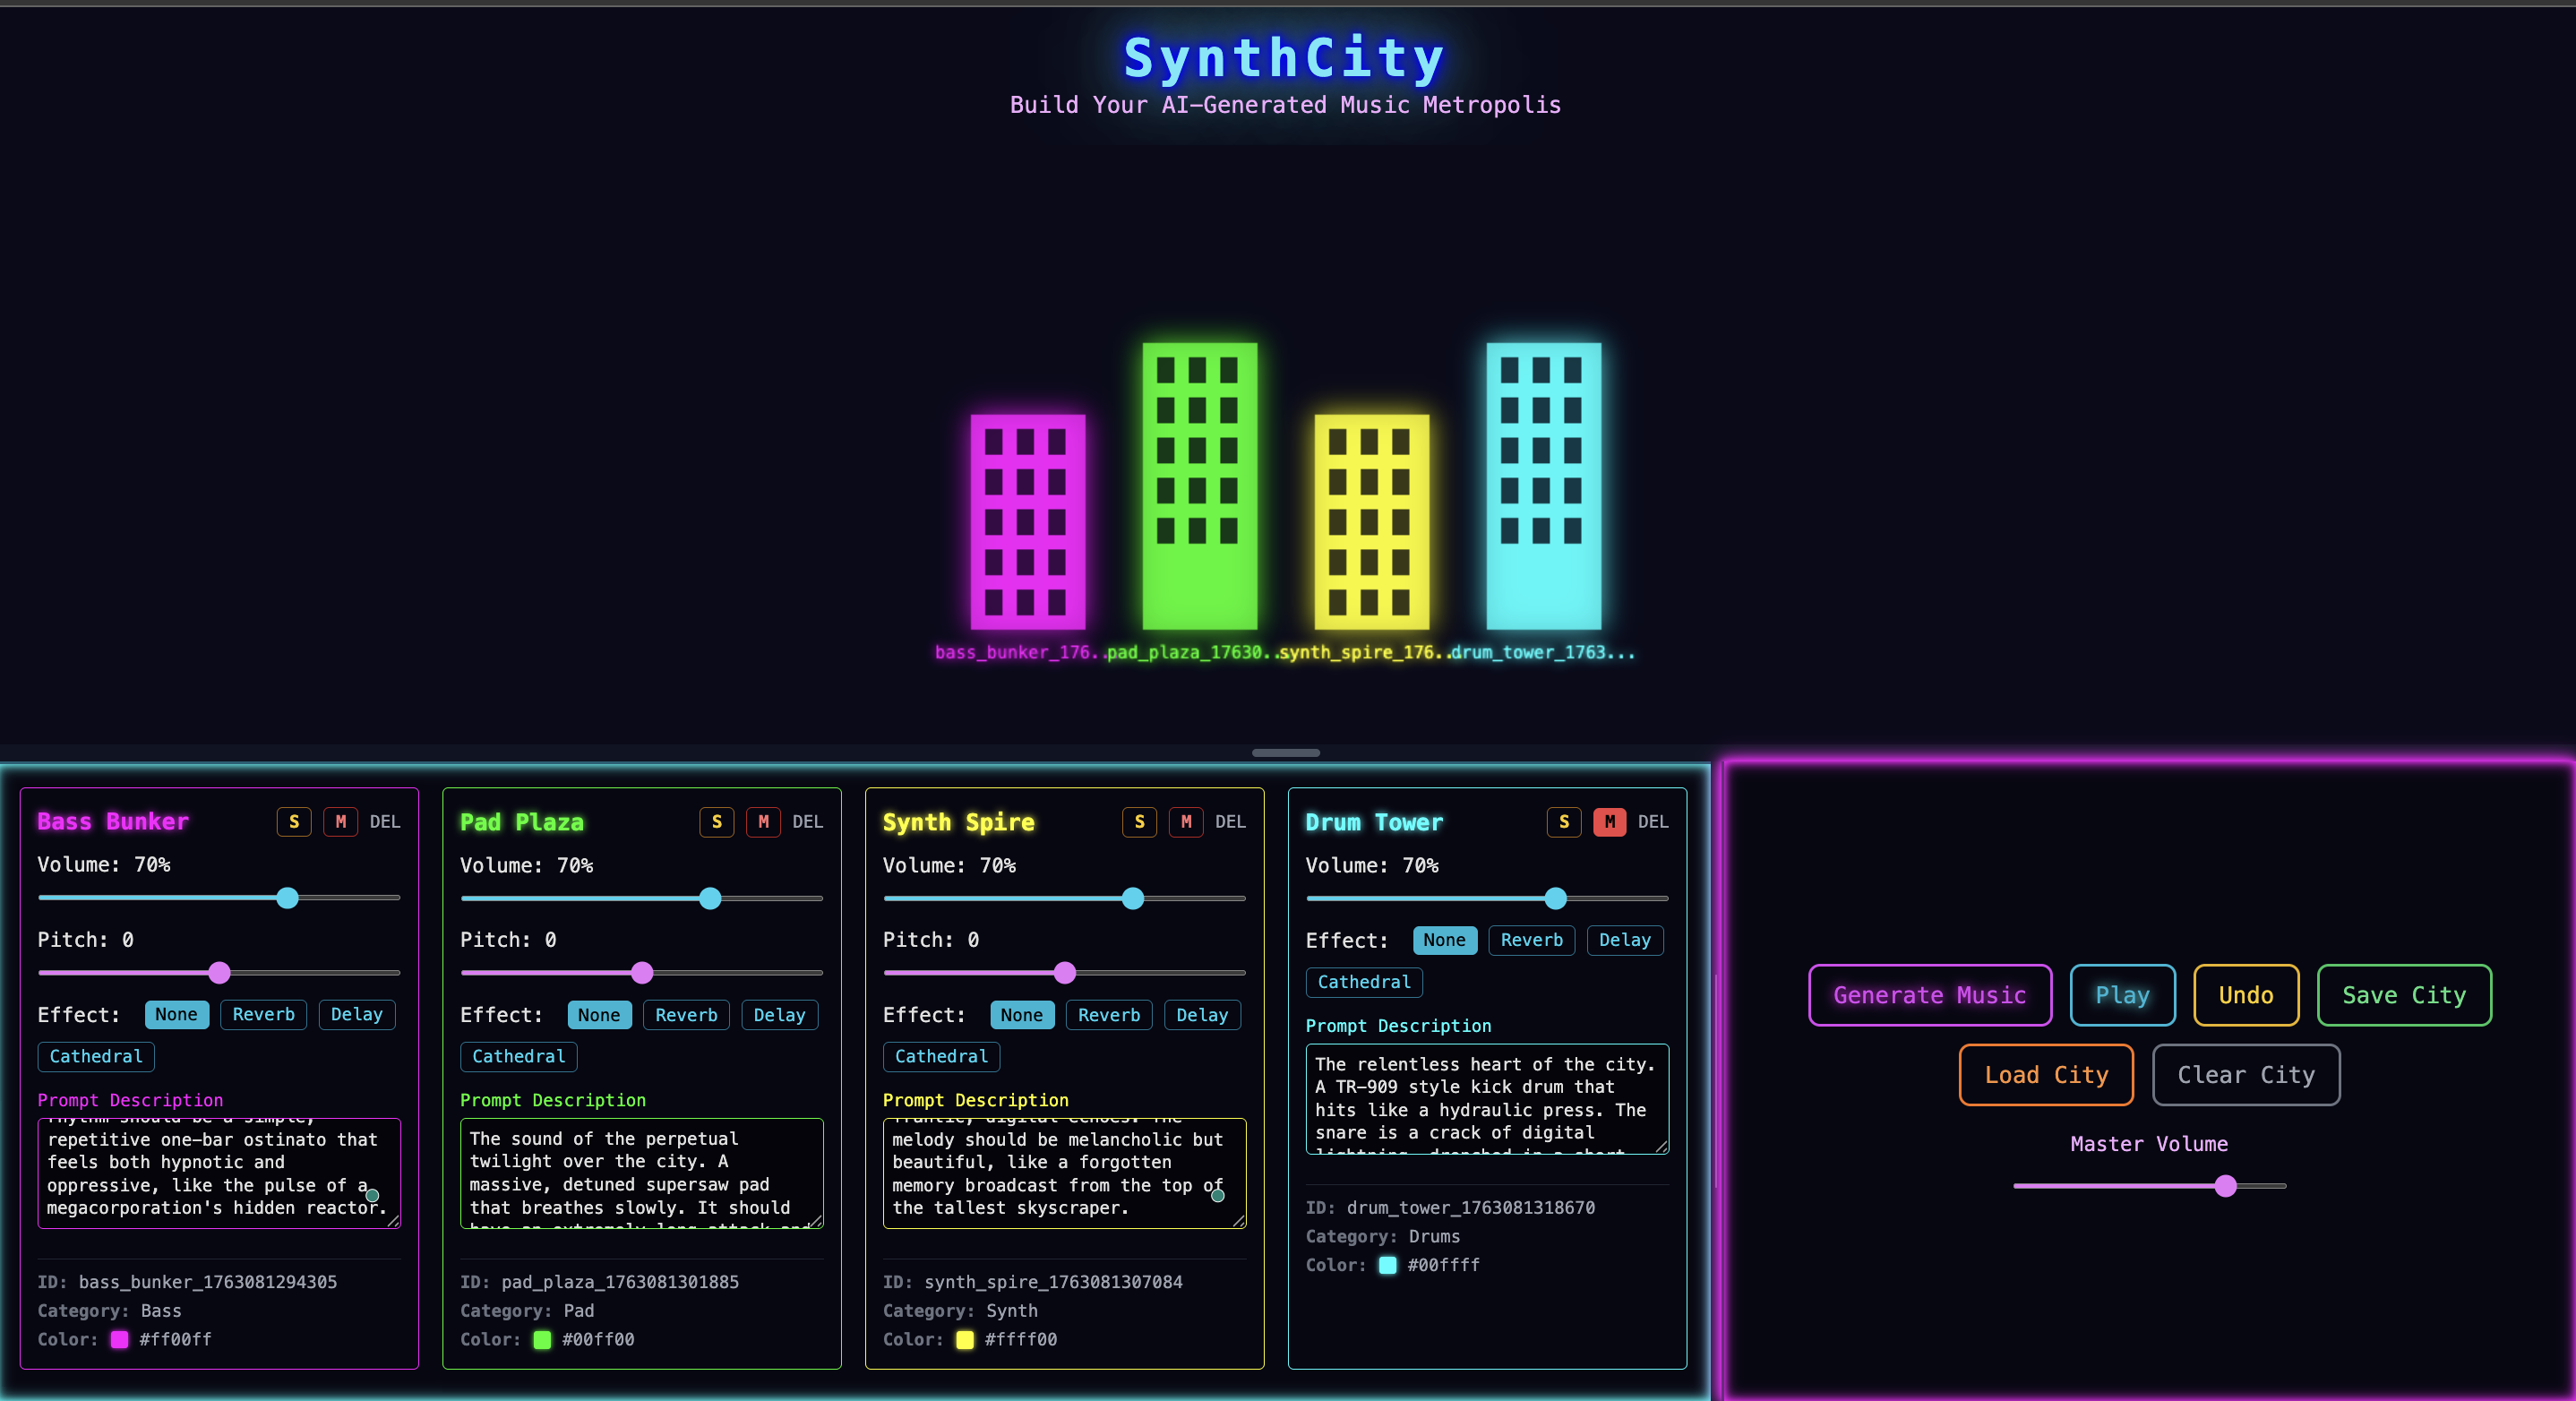
Task: Solo the Synth Spire track
Action: (x=1139, y=821)
